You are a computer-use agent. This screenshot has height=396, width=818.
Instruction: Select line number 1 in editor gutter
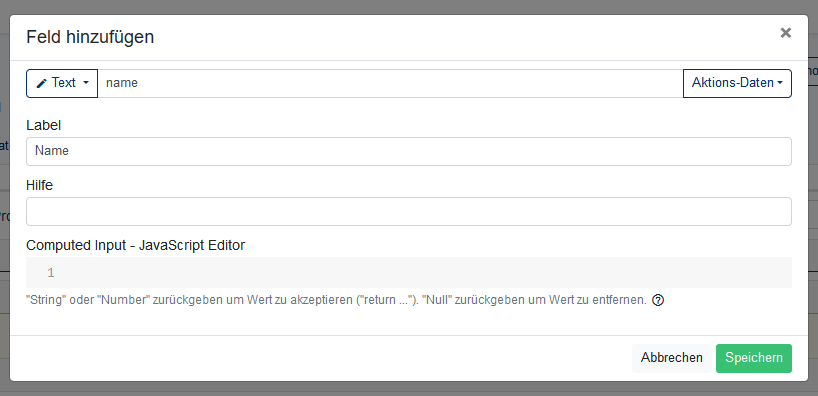click(51, 273)
